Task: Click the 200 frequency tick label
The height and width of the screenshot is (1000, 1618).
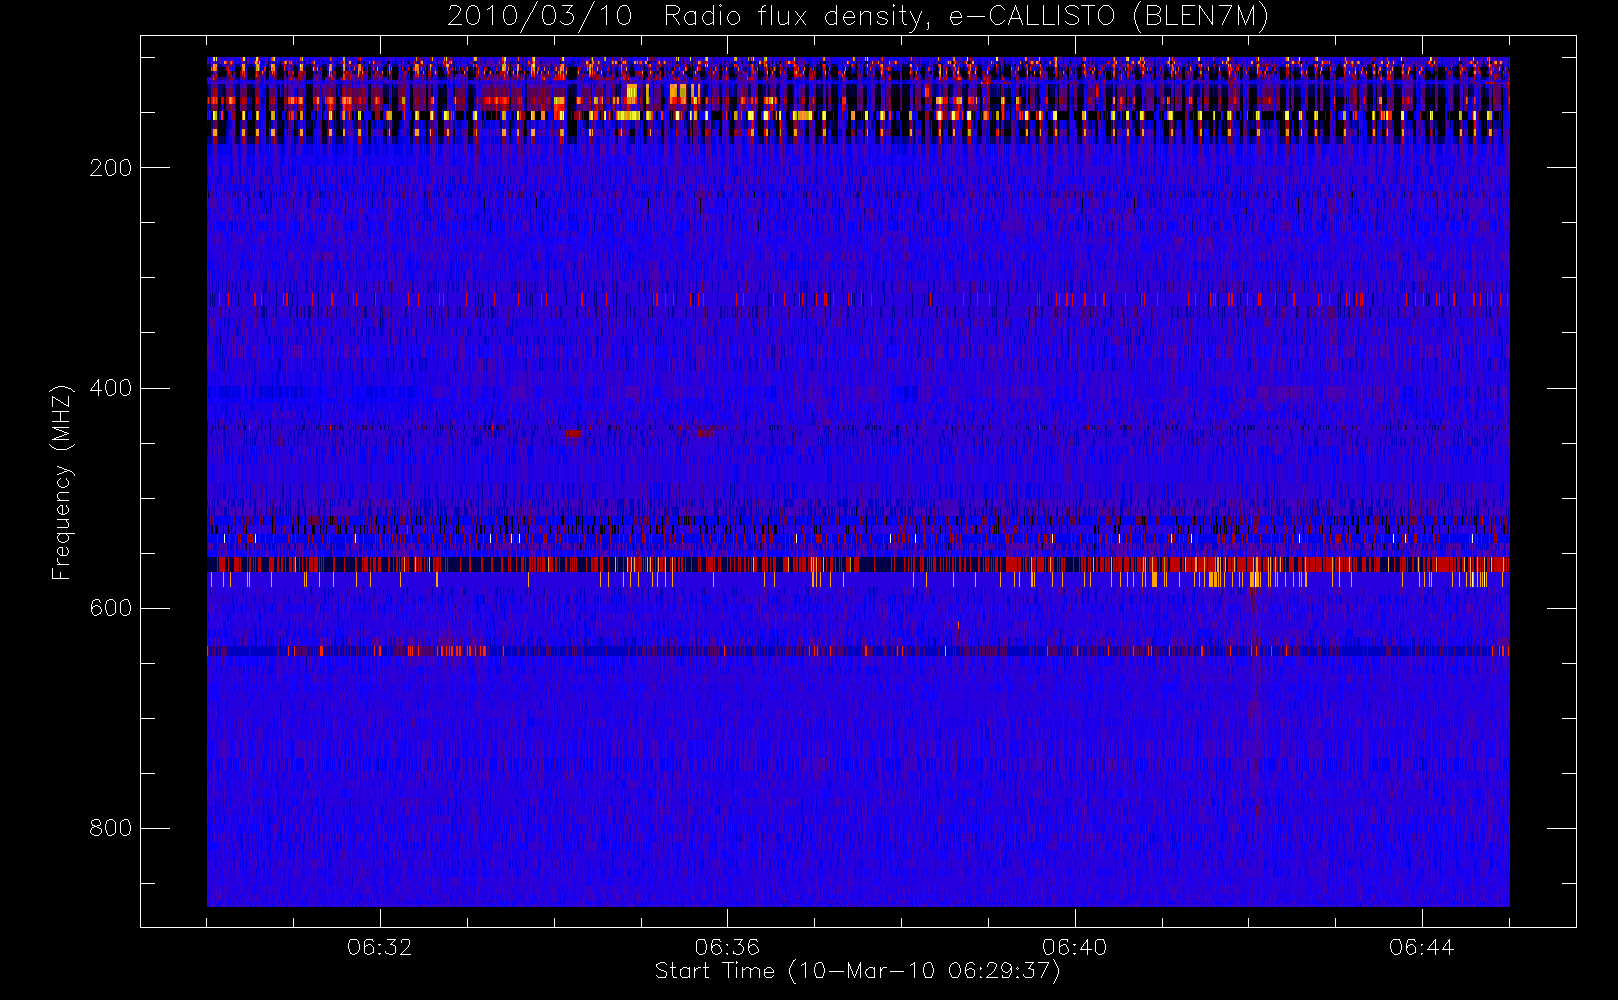Action: click(x=111, y=168)
